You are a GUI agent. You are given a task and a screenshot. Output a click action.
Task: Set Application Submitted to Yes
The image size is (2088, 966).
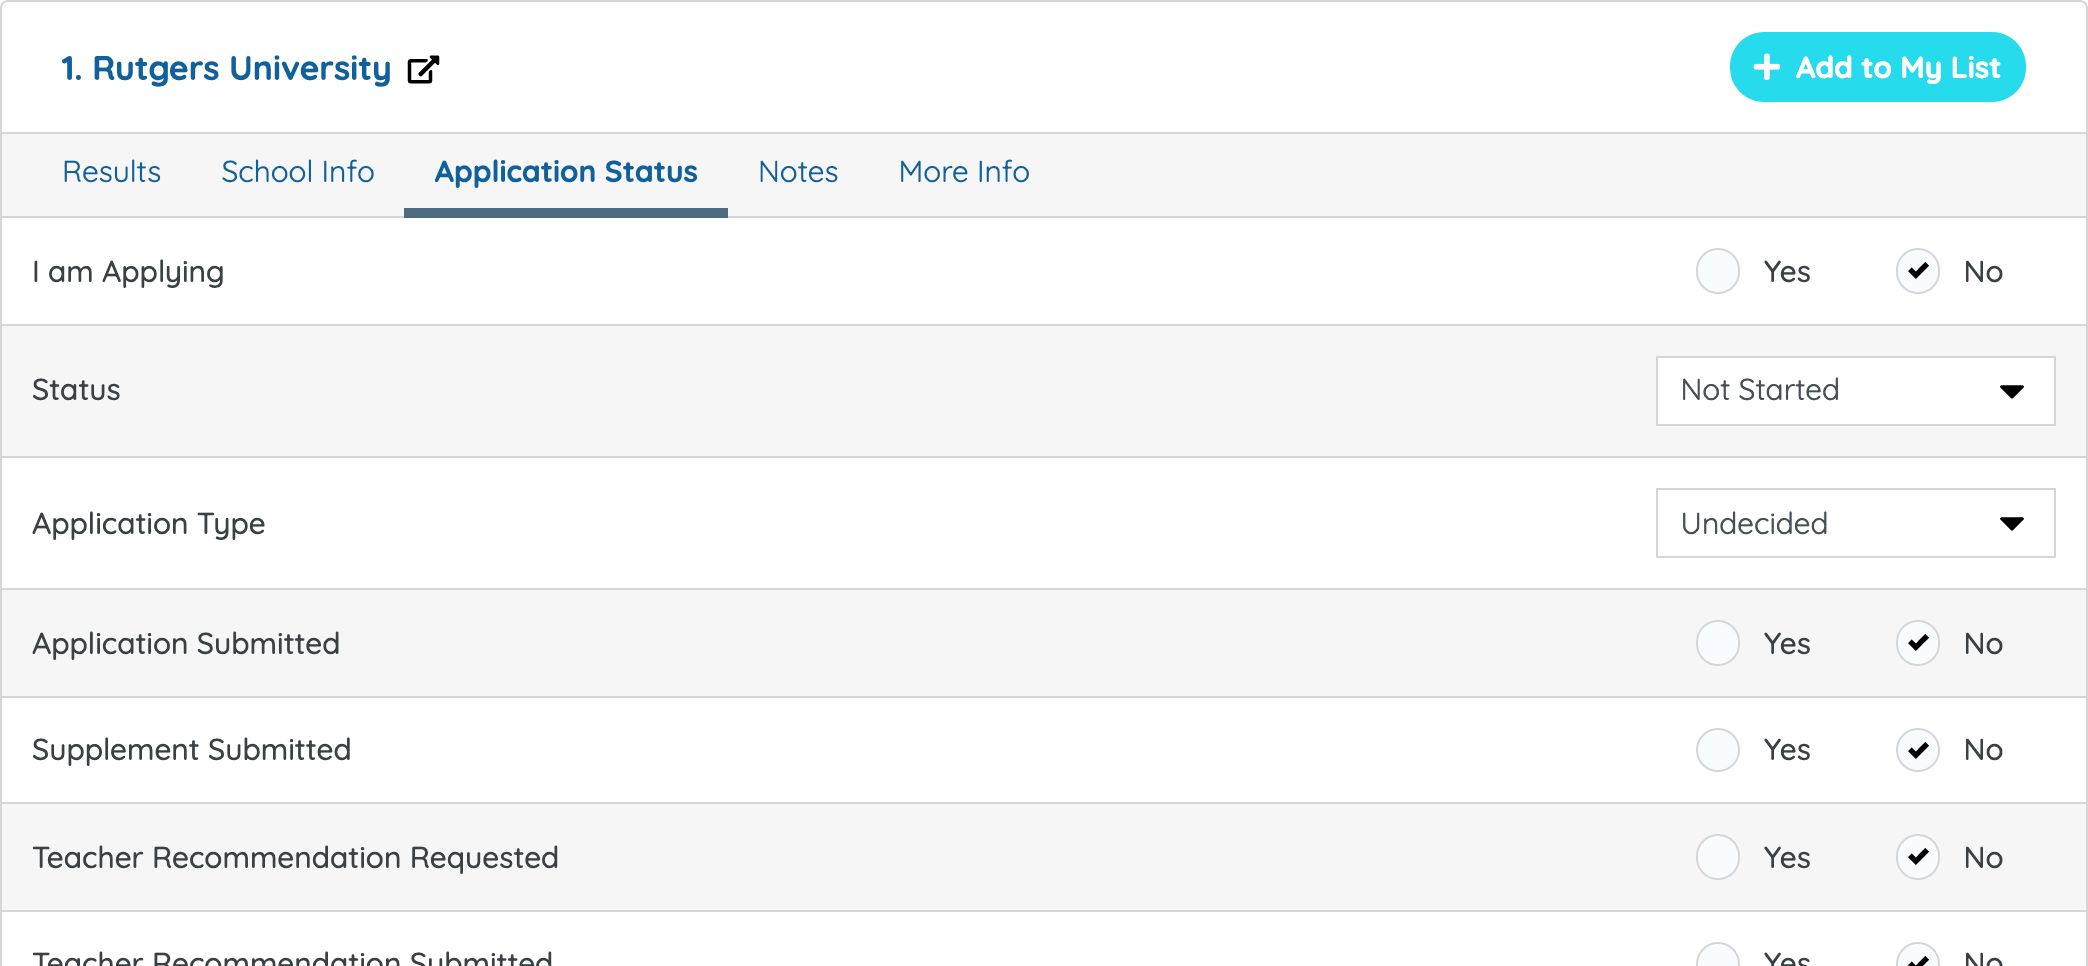point(1717,643)
